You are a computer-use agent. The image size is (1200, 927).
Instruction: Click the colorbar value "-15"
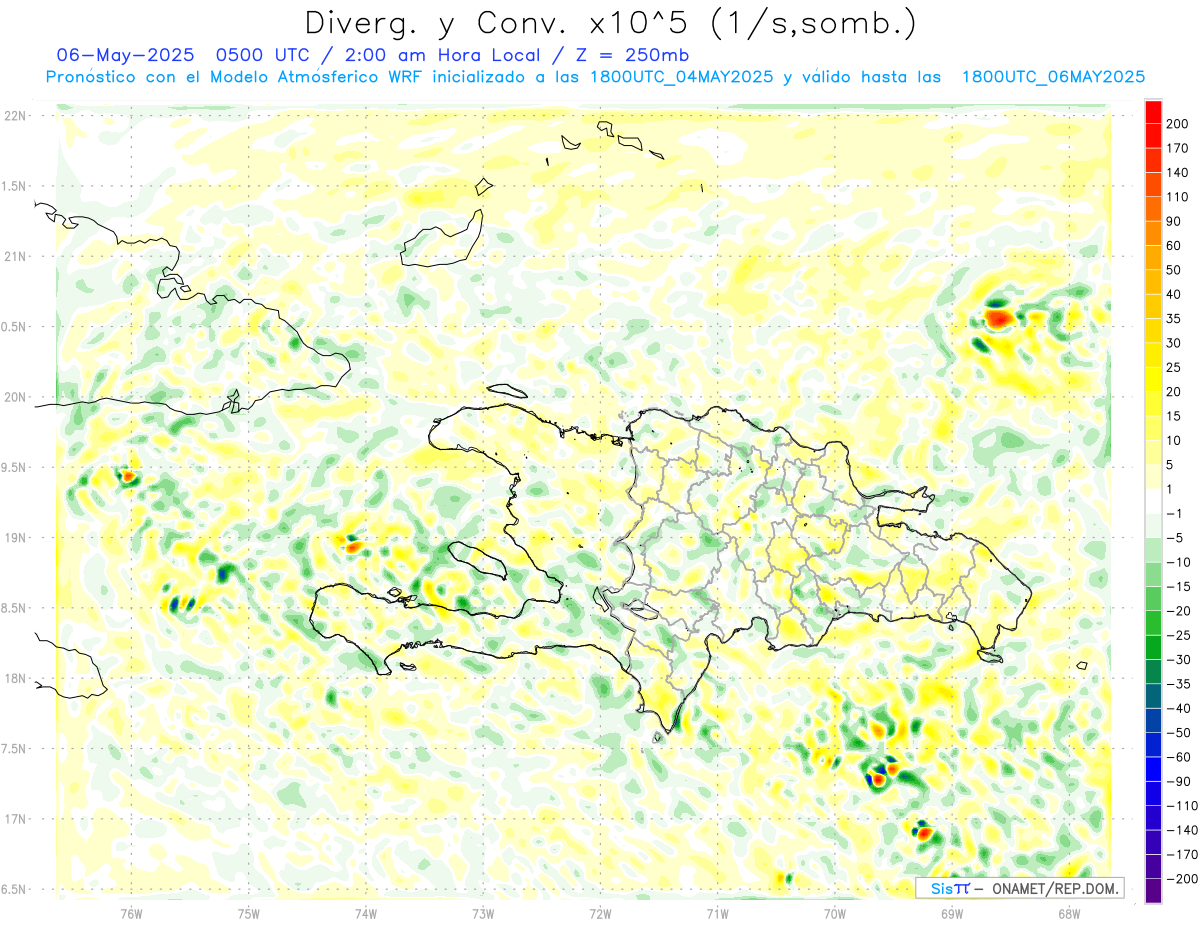[1178, 586]
